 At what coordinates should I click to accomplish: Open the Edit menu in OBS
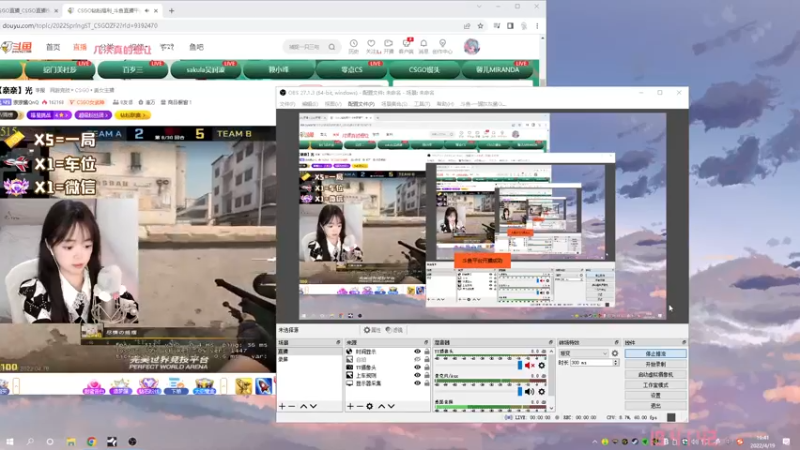pos(310,104)
